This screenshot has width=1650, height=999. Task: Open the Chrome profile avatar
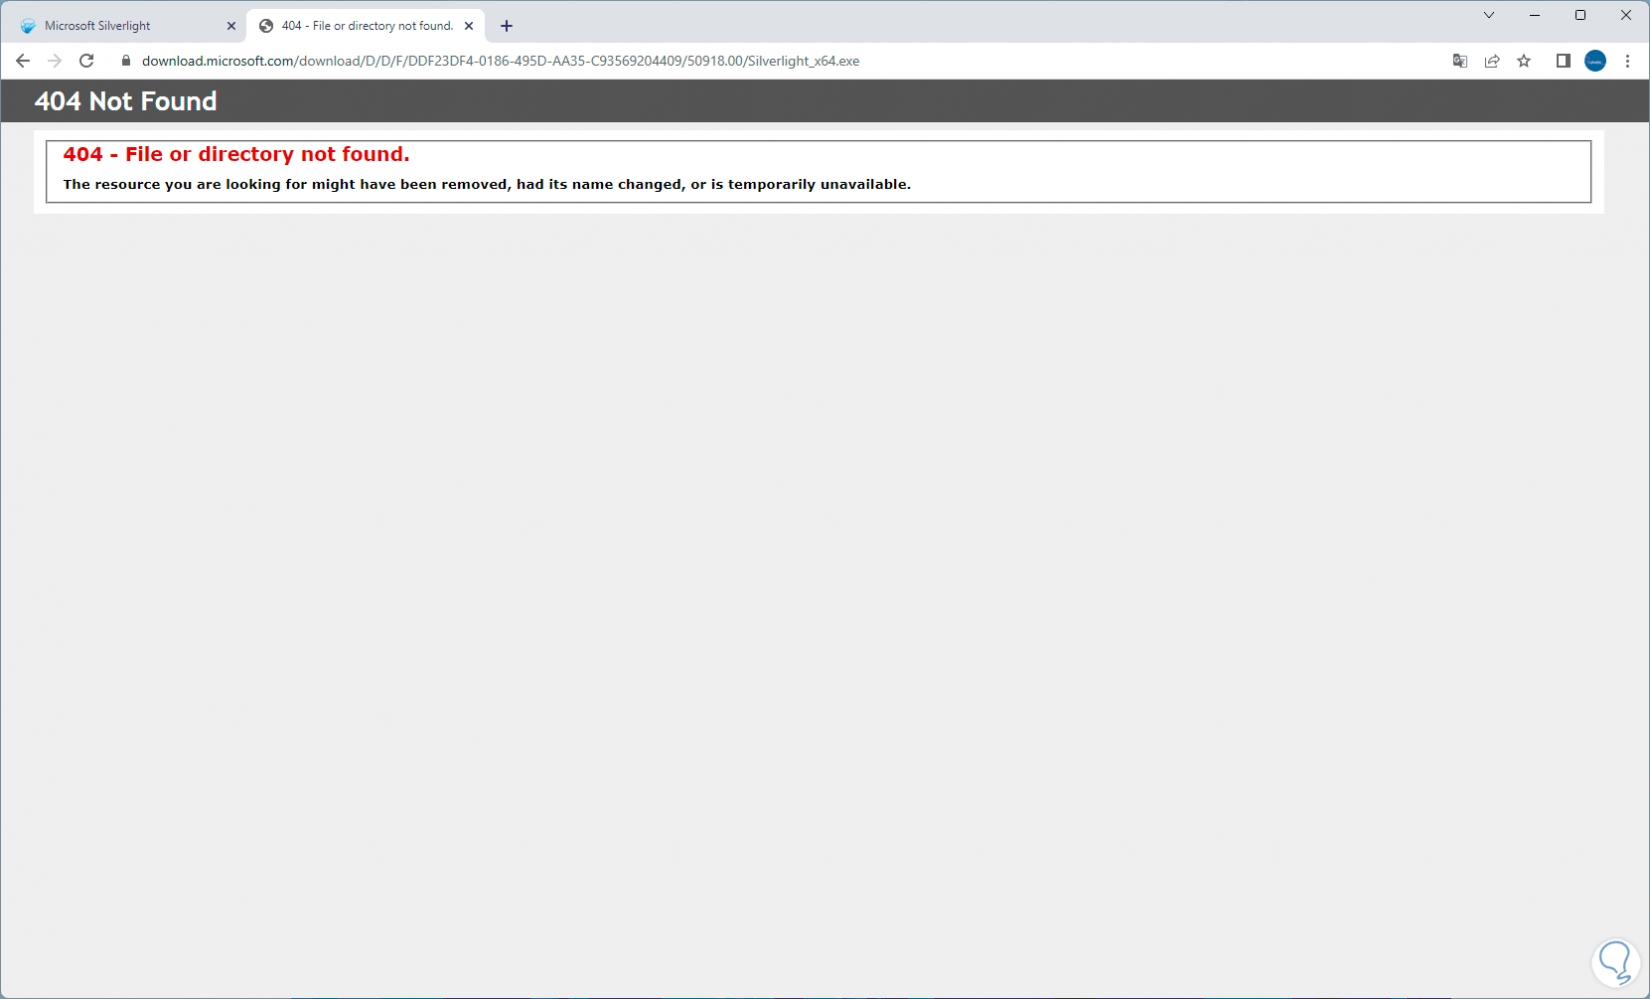(1595, 61)
